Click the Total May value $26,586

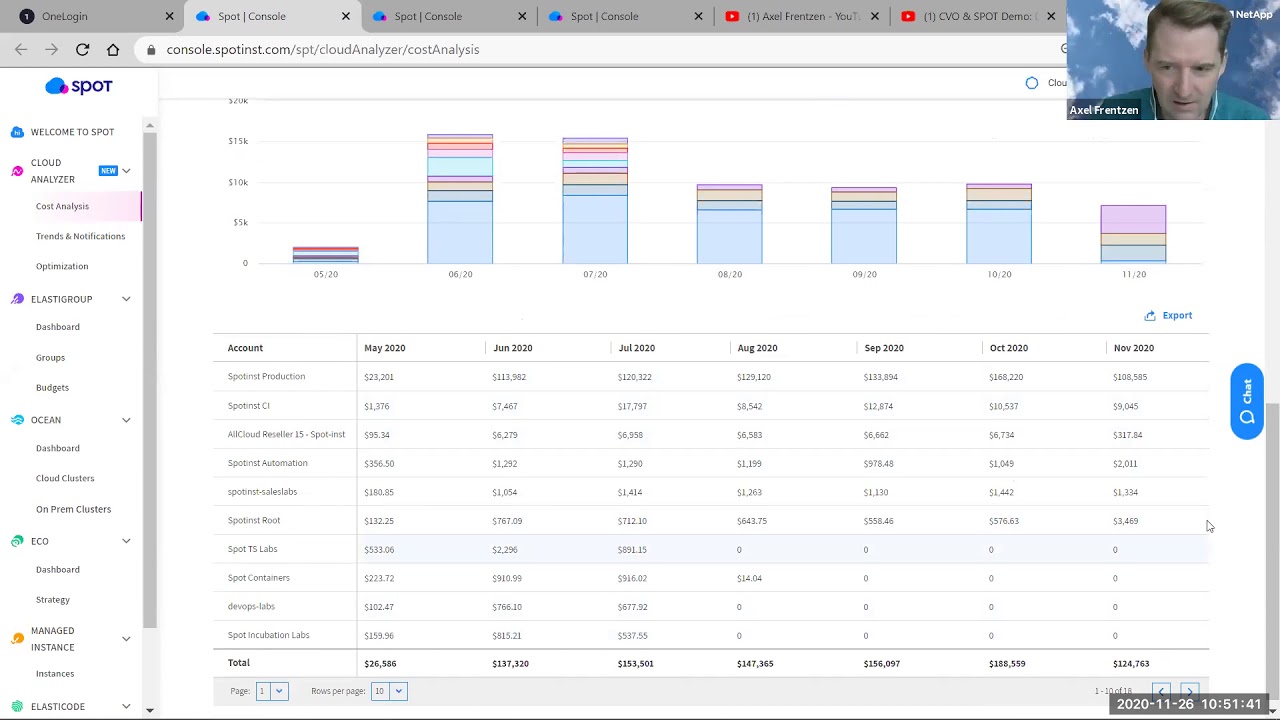click(x=380, y=664)
